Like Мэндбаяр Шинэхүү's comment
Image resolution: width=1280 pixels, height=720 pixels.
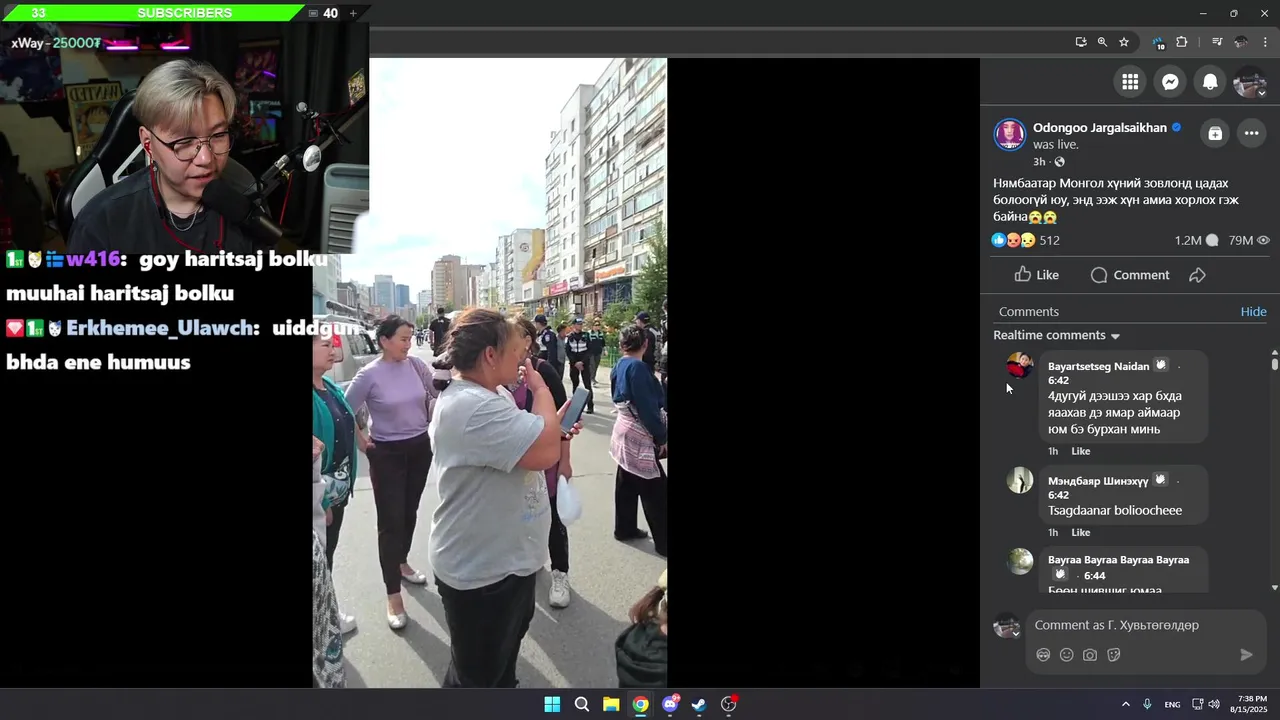coord(1081,532)
